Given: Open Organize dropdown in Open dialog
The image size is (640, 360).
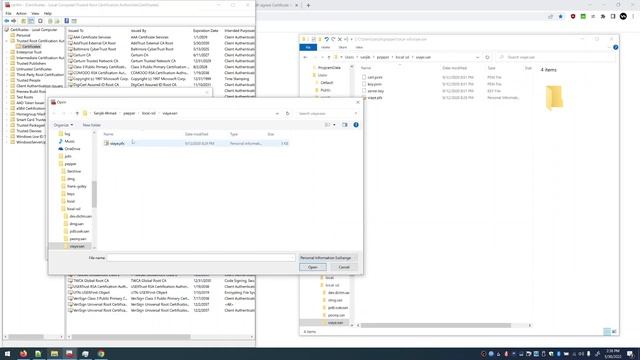Looking at the screenshot, I should tap(63, 125).
